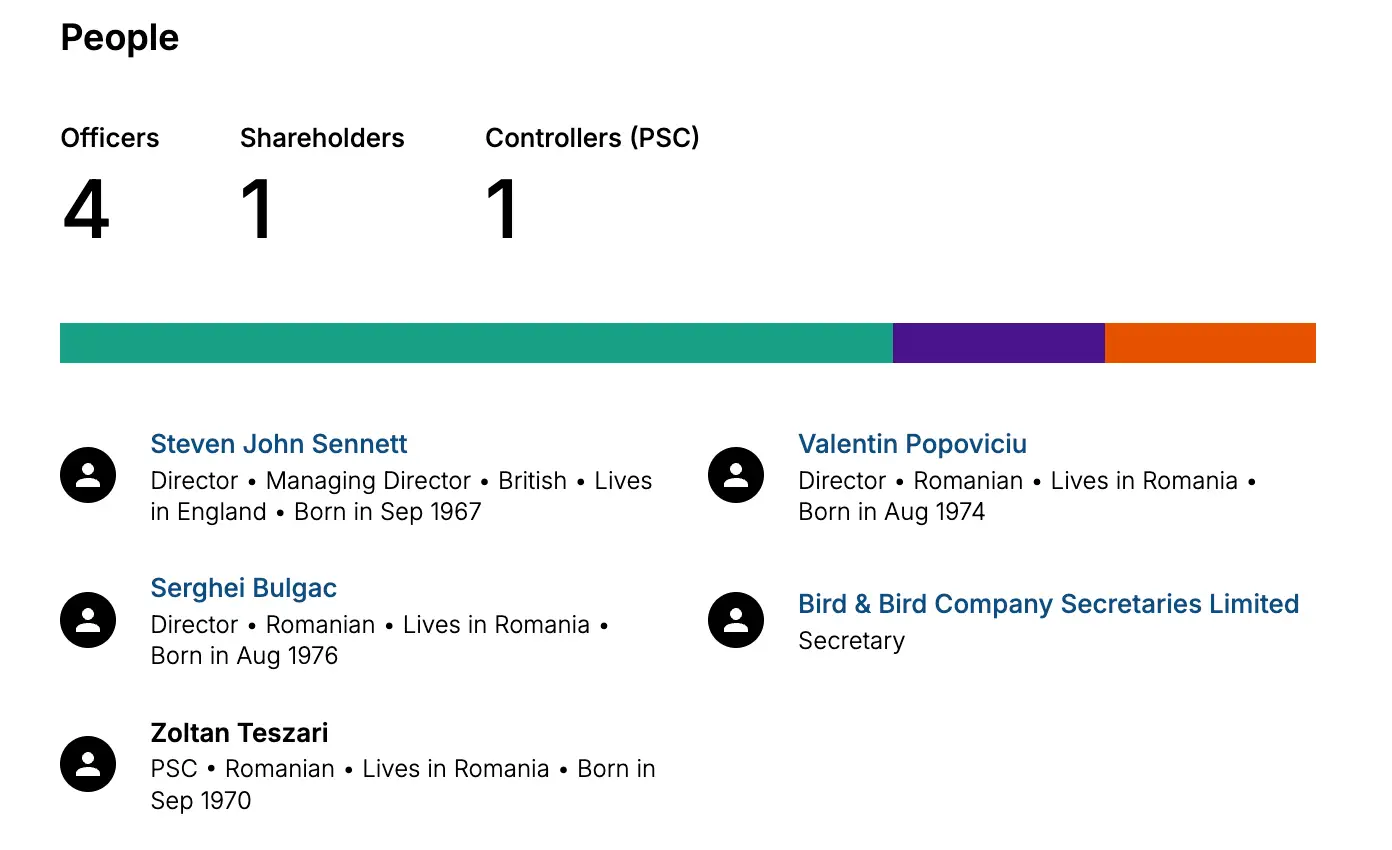1392x850 pixels.
Task: Click the avatar icon beside Zoltan Teszari
Action: pos(88,764)
